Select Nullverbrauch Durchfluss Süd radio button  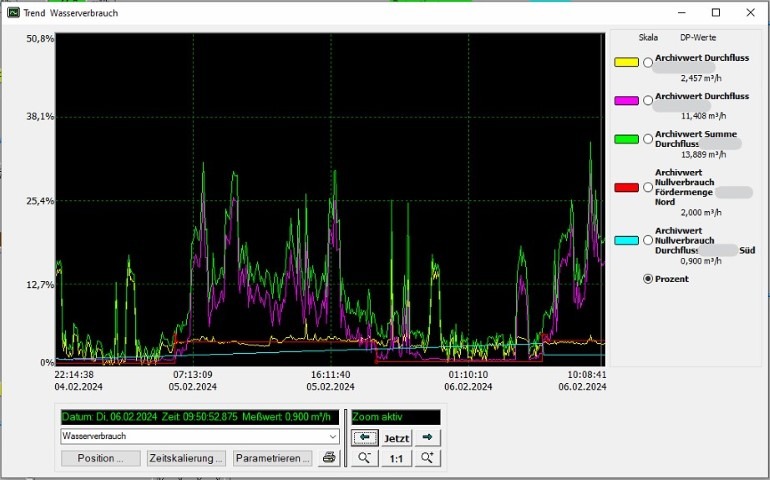click(x=648, y=240)
